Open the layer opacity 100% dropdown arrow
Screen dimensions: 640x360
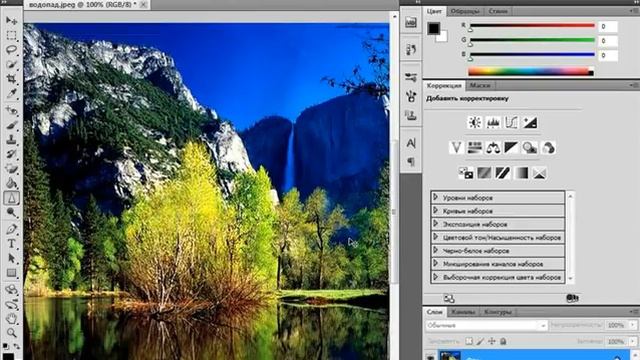(x=633, y=325)
